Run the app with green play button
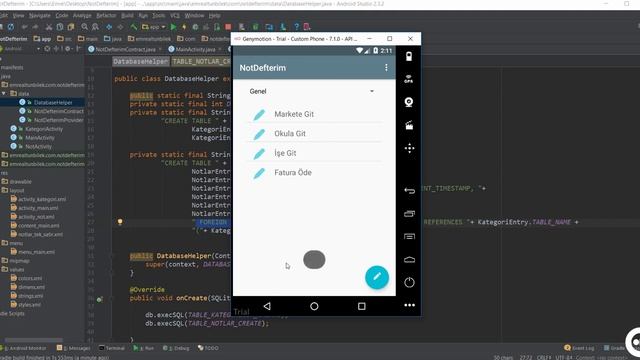Viewport: 640px width, 360px height. (173, 27)
